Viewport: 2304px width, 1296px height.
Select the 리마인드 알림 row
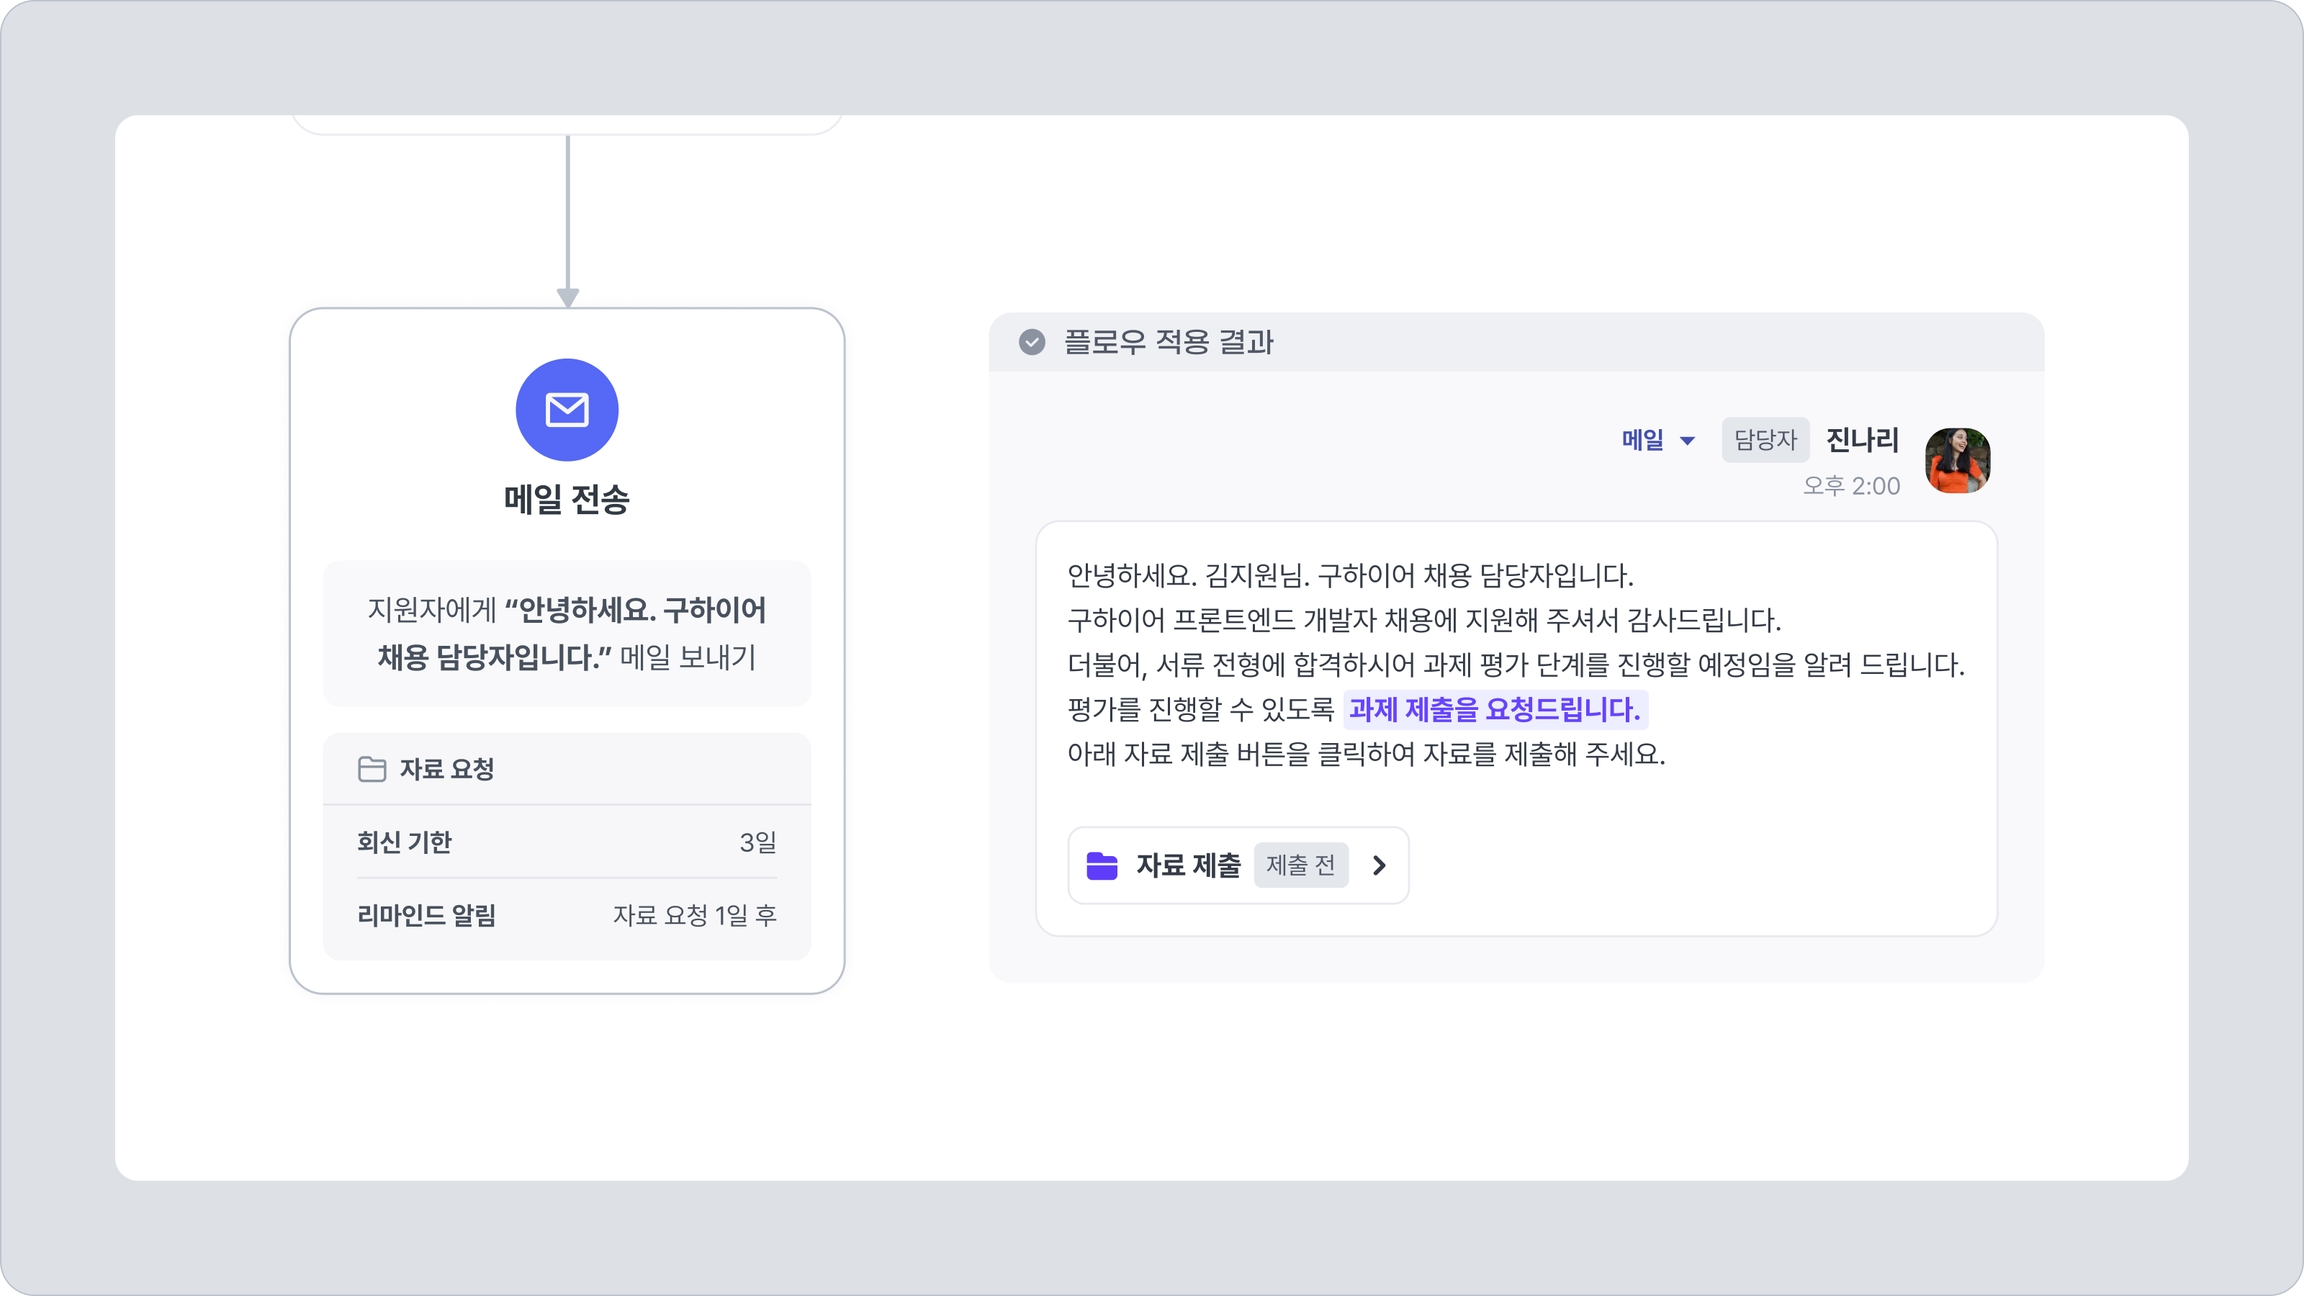567,915
